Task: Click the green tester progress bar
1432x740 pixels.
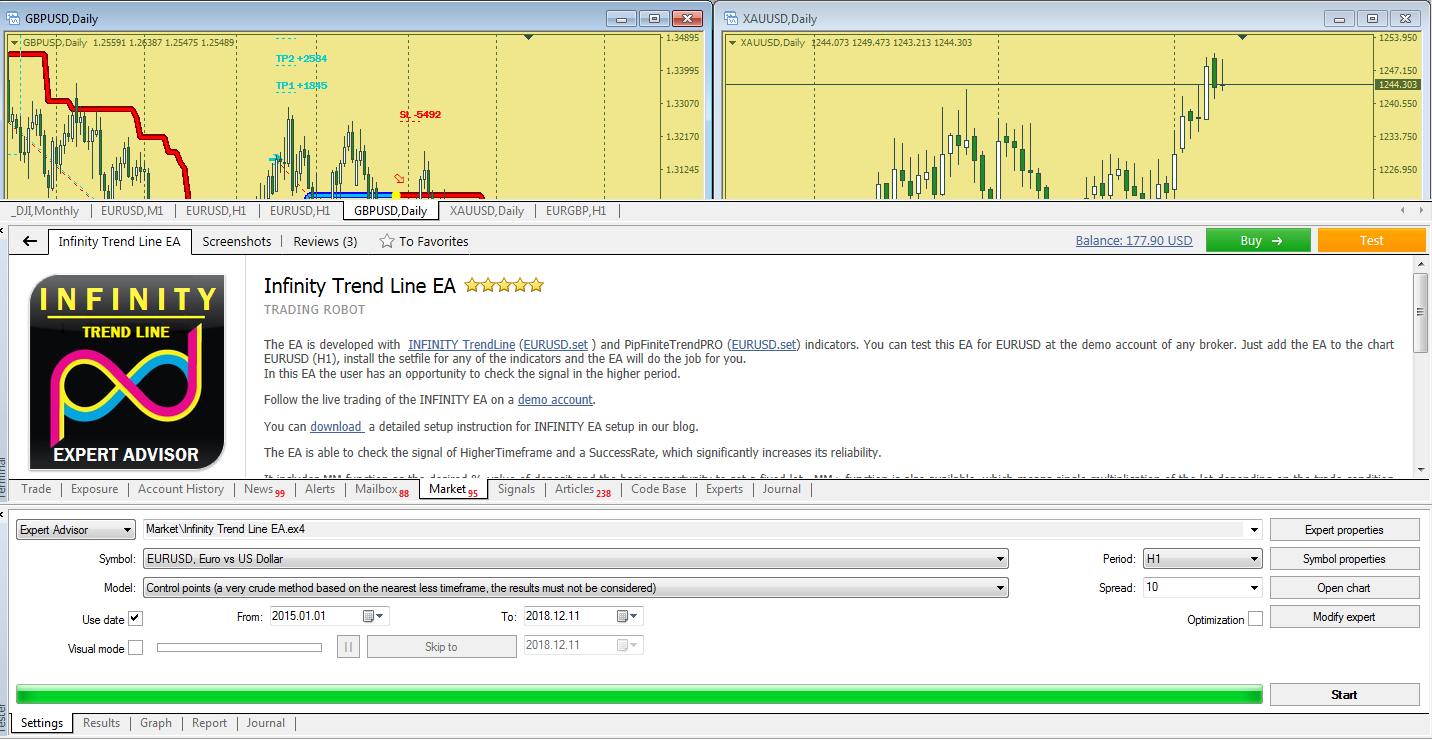Action: click(639, 695)
